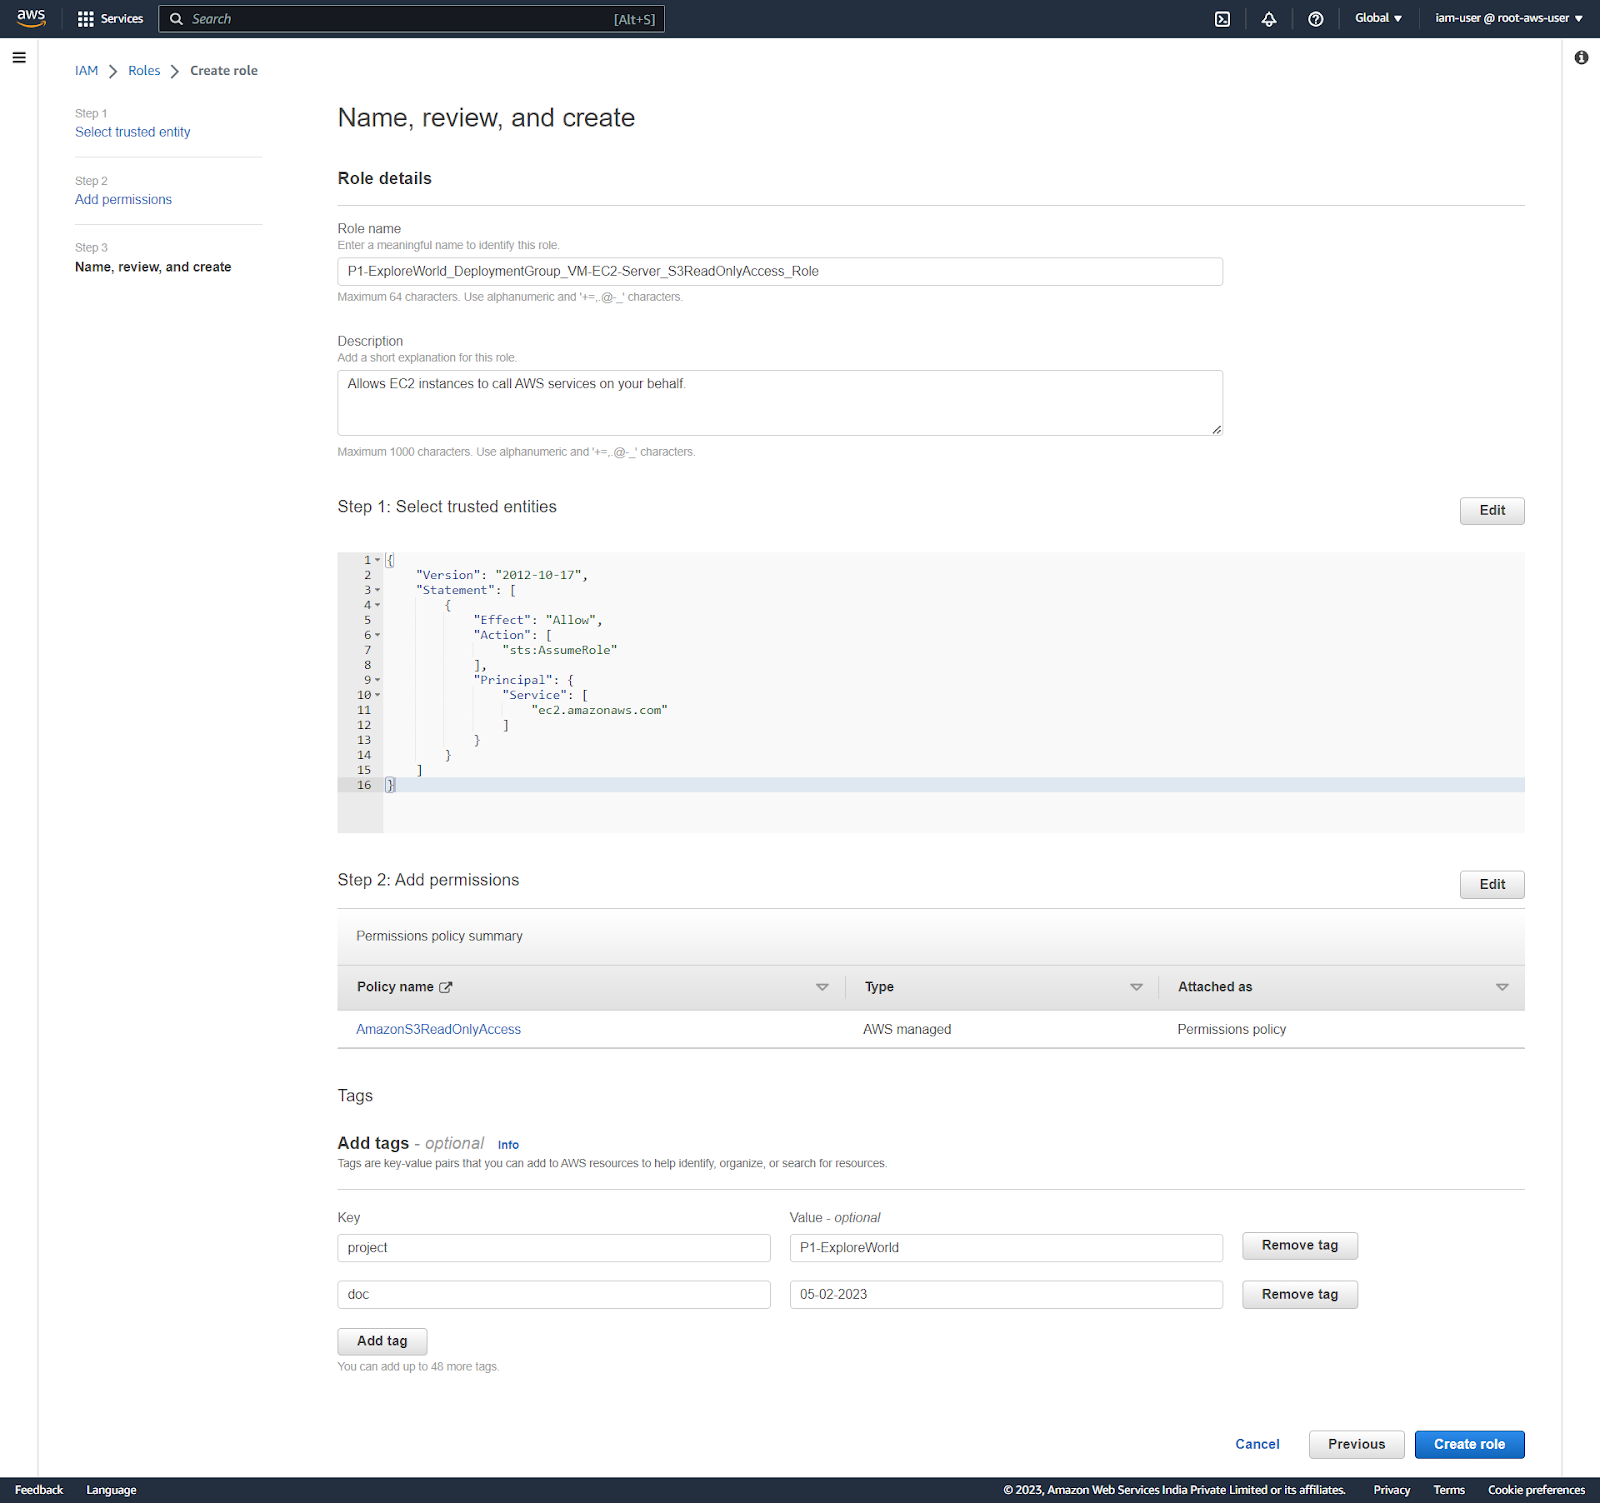Open CloudShell terminal icon

click(x=1222, y=19)
